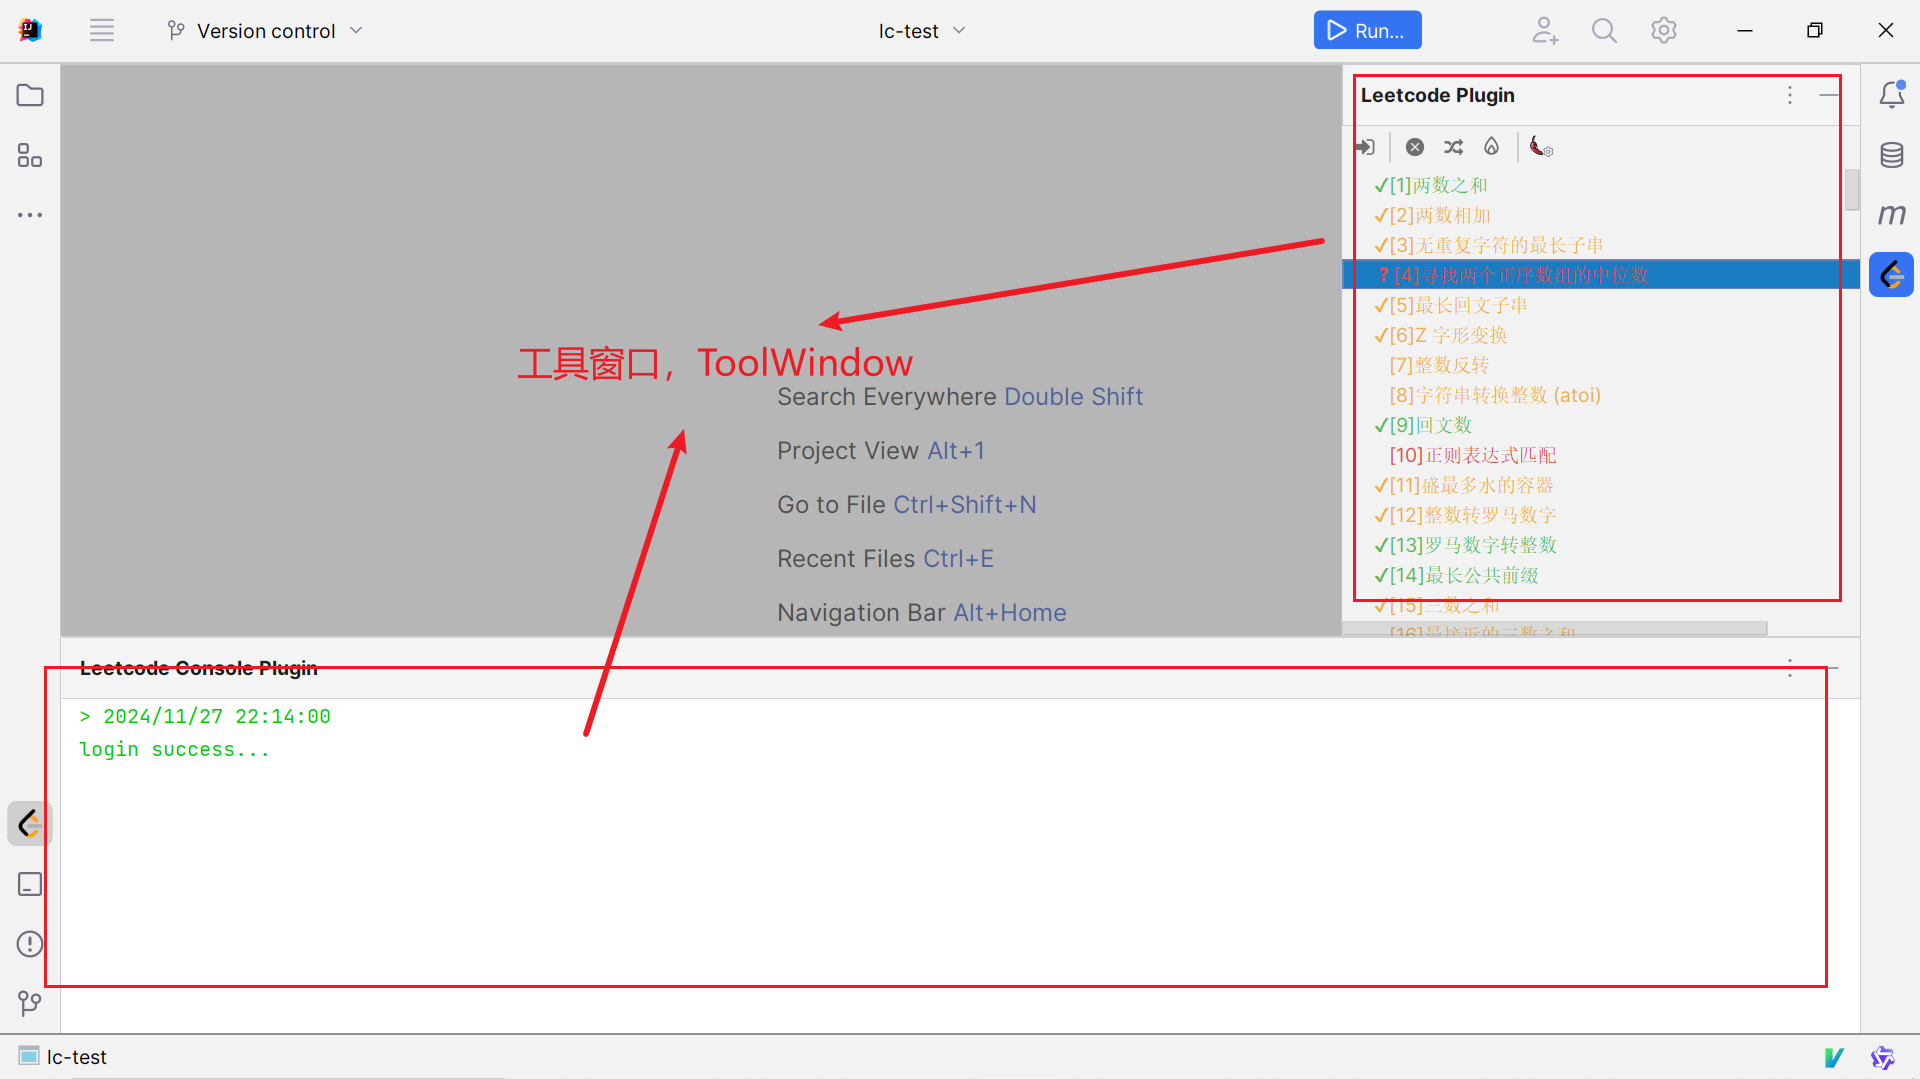Click the flame icon in Leetcode toolbar

pos(1492,147)
